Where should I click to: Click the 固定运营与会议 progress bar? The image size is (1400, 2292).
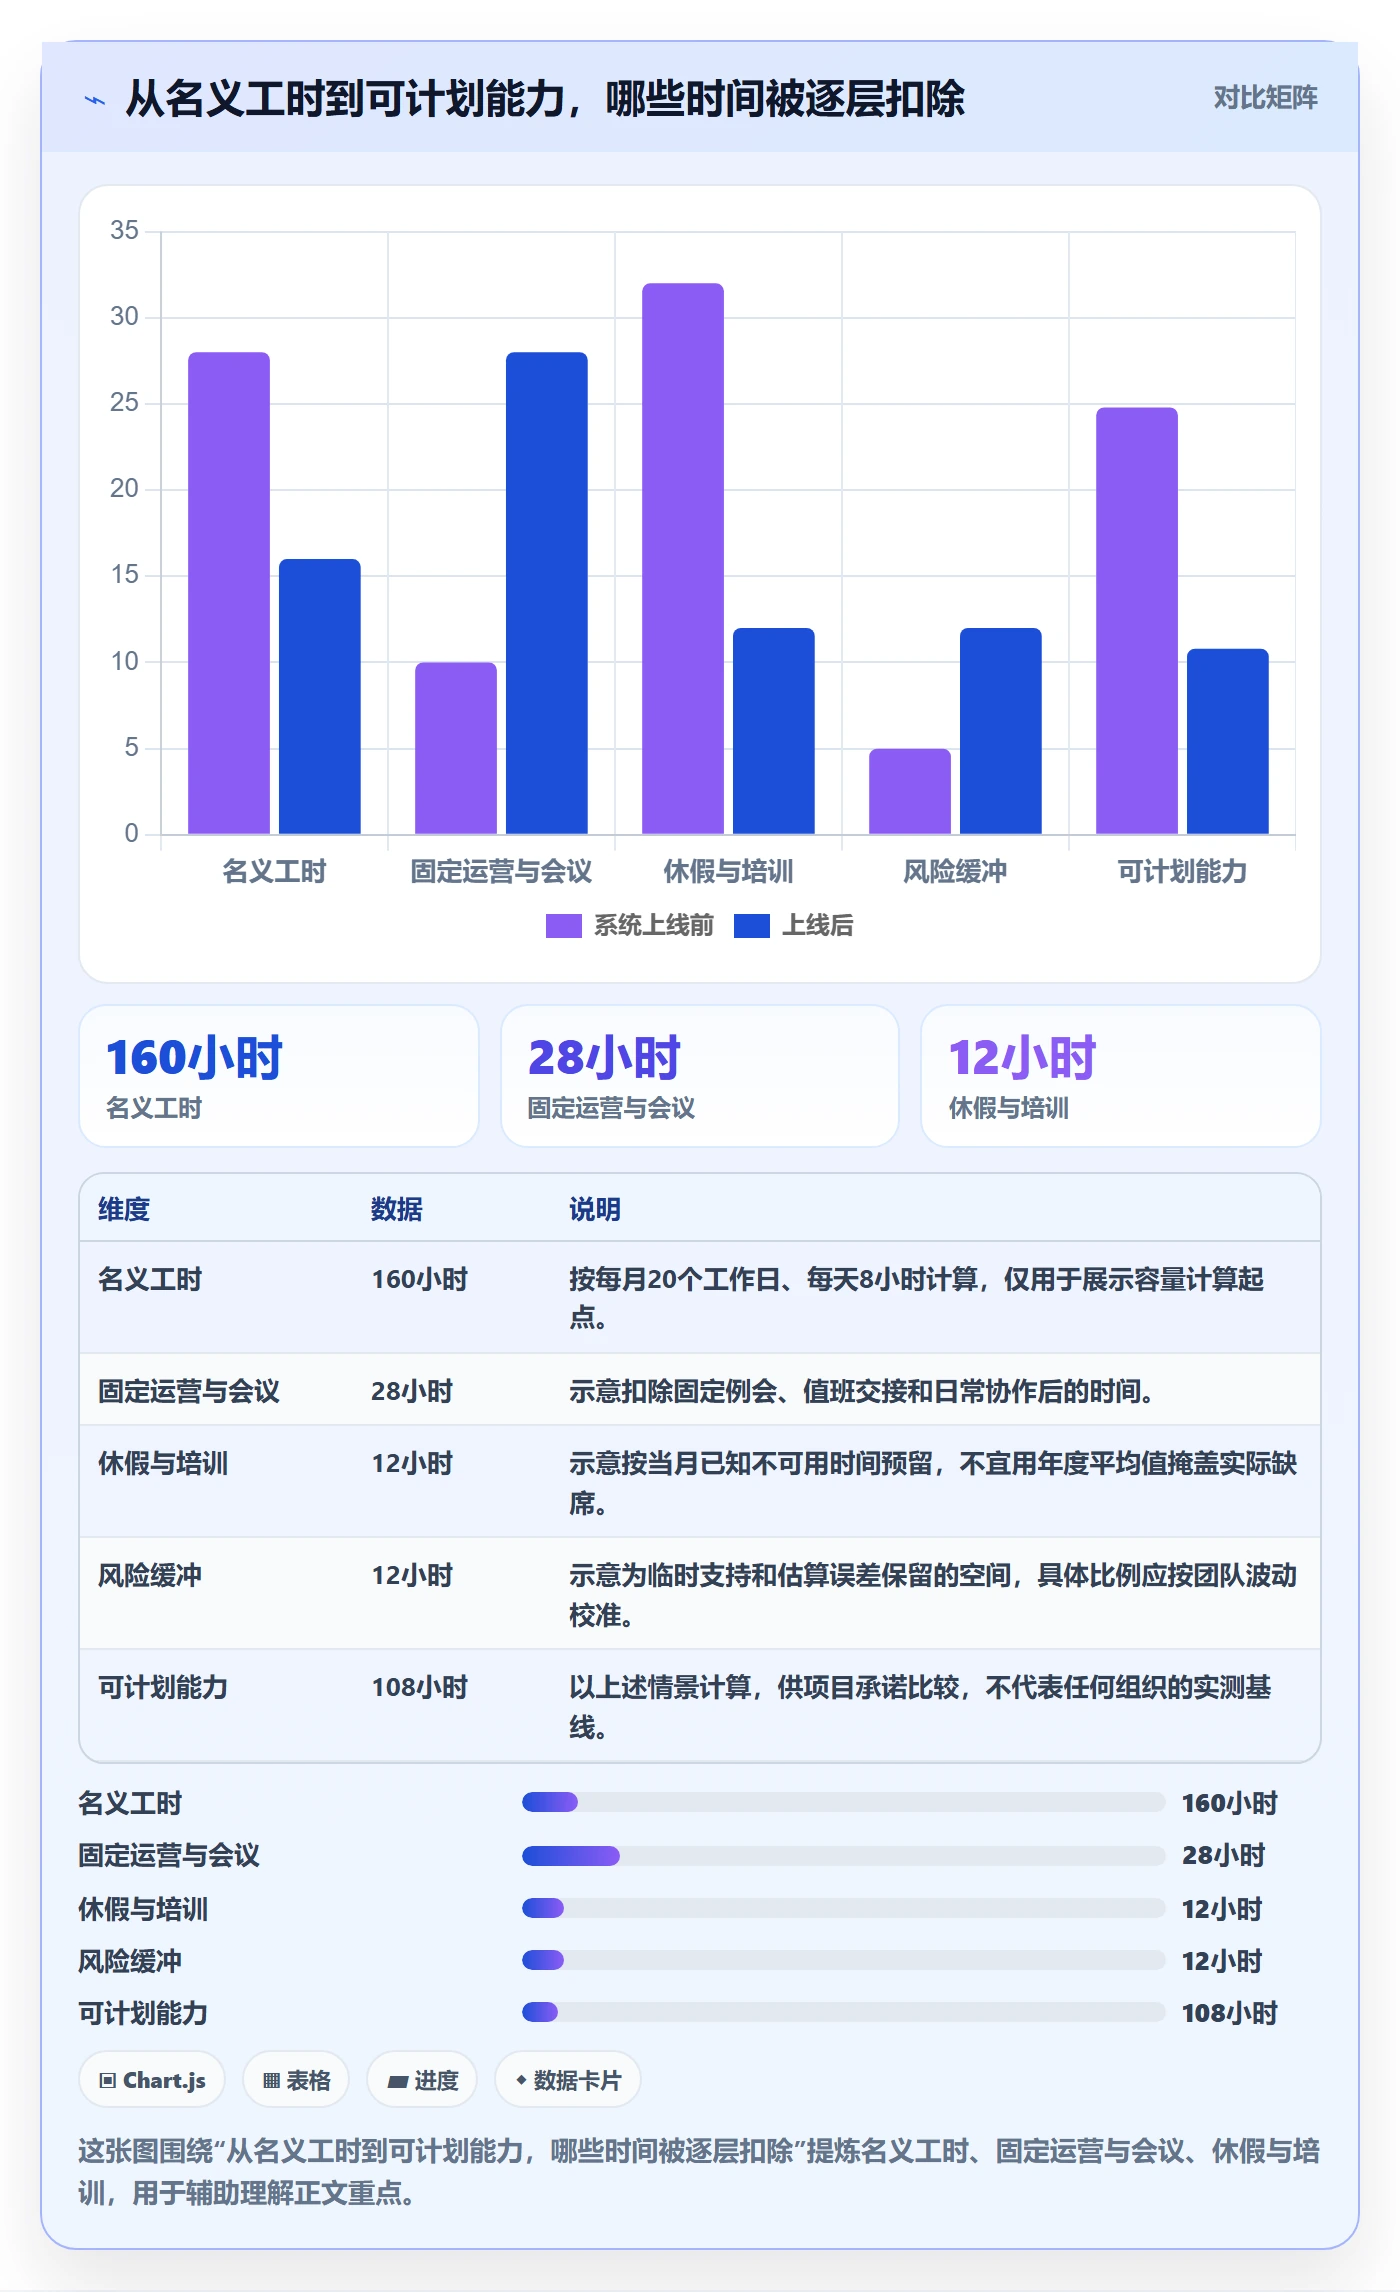[843, 1856]
